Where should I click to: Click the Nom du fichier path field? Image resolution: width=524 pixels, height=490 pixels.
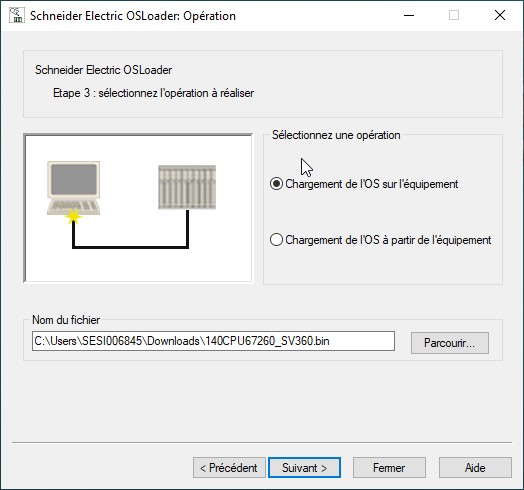pos(213,341)
